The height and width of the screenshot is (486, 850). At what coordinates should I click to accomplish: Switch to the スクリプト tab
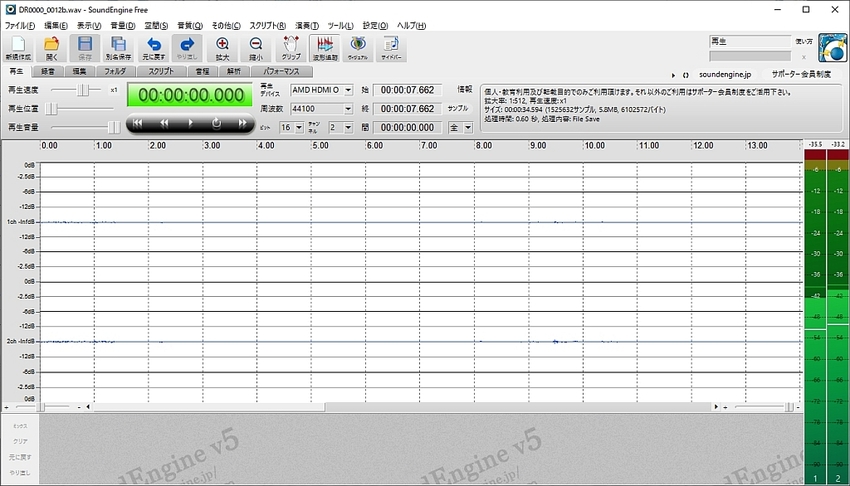point(161,72)
